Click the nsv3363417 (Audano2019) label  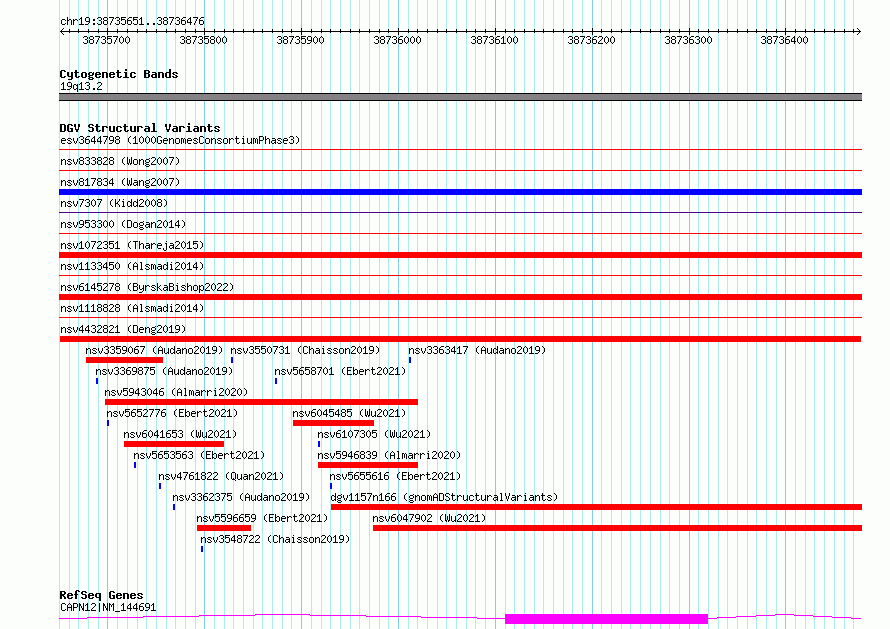(x=477, y=350)
